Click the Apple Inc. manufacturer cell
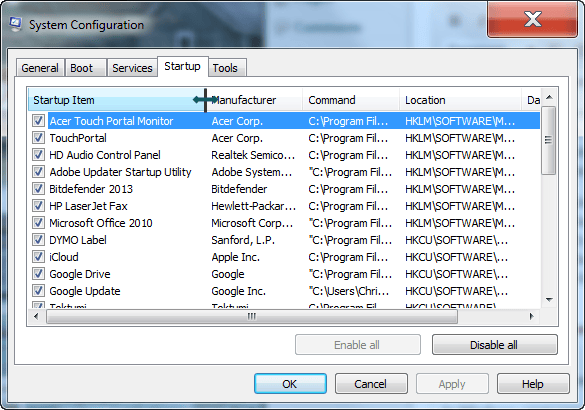This screenshot has height=410, width=585. coord(235,257)
